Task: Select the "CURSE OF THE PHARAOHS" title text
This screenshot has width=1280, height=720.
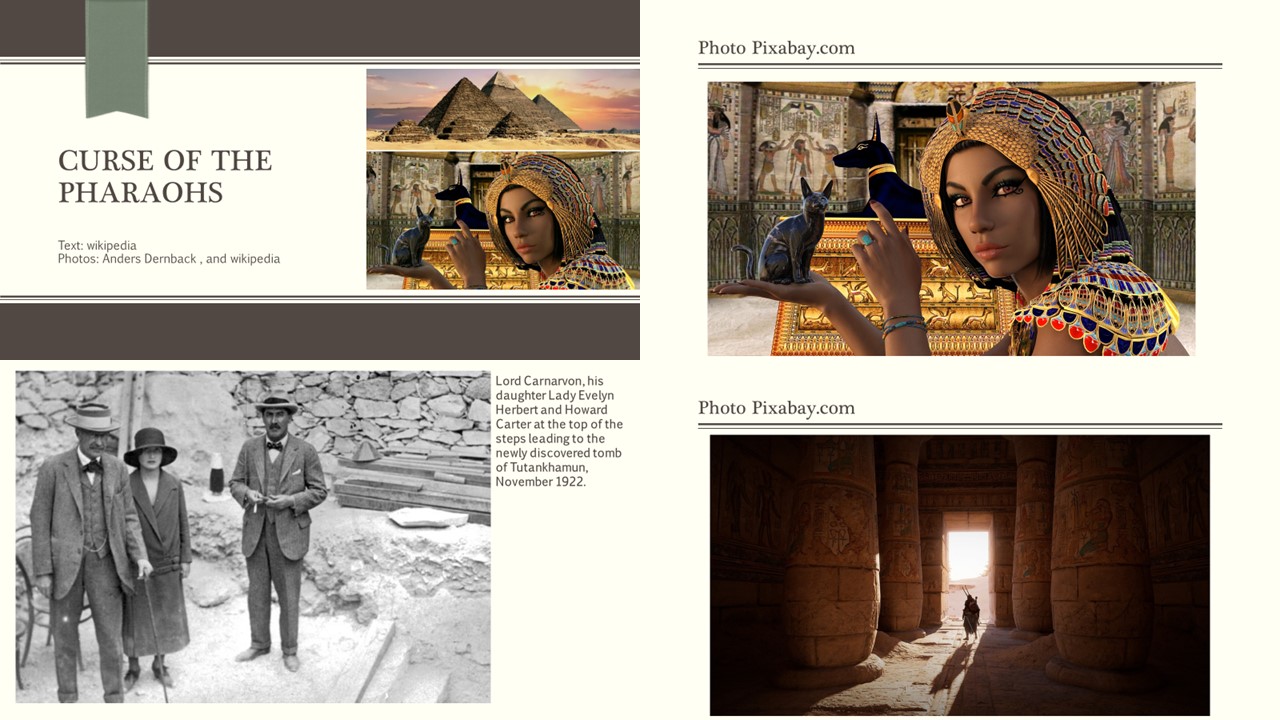Action: click(x=165, y=176)
